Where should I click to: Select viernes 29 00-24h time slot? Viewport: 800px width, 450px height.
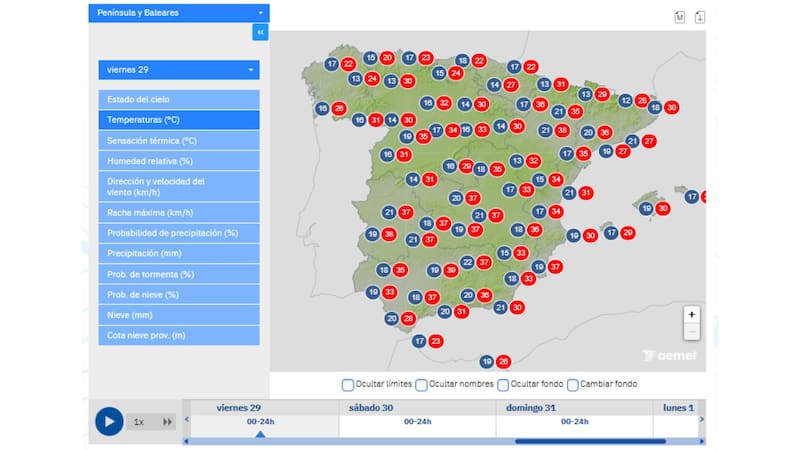point(261,421)
